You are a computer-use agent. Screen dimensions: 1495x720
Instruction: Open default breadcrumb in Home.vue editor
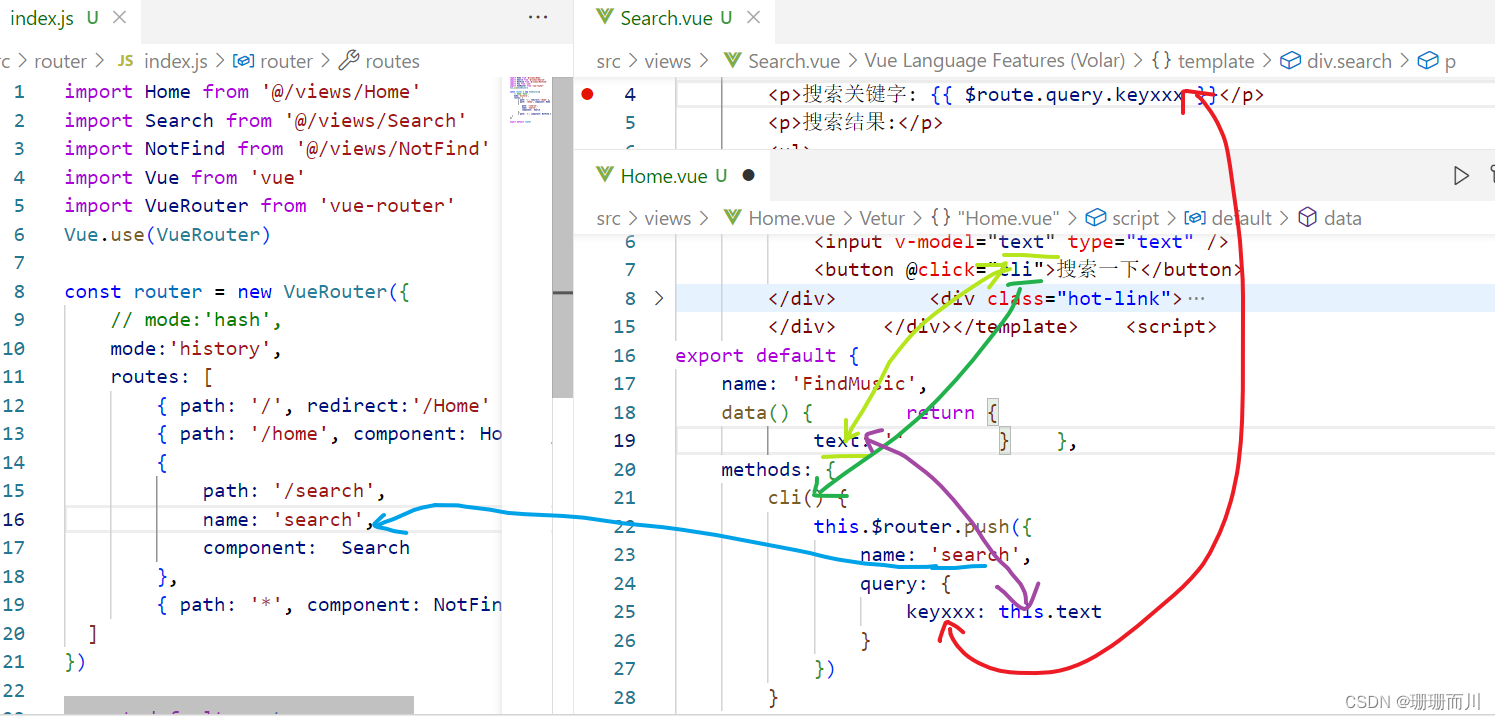(1242, 218)
